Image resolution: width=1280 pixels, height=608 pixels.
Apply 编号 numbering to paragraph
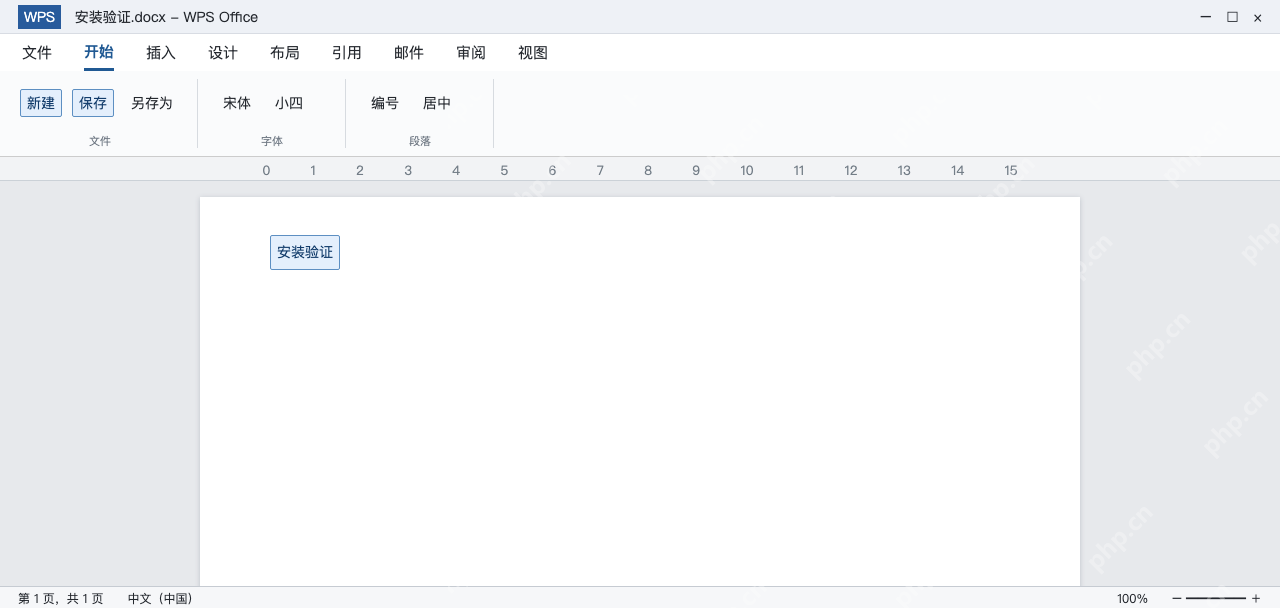[385, 103]
